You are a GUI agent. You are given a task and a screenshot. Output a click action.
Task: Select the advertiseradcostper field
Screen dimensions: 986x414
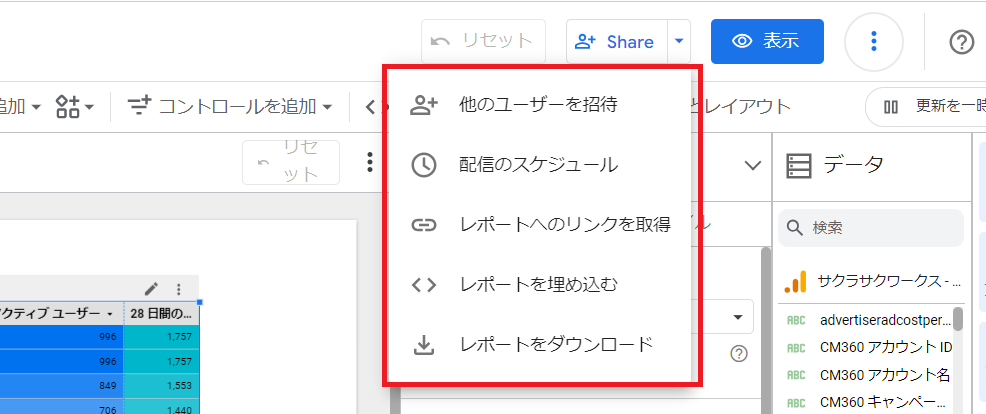point(868,320)
